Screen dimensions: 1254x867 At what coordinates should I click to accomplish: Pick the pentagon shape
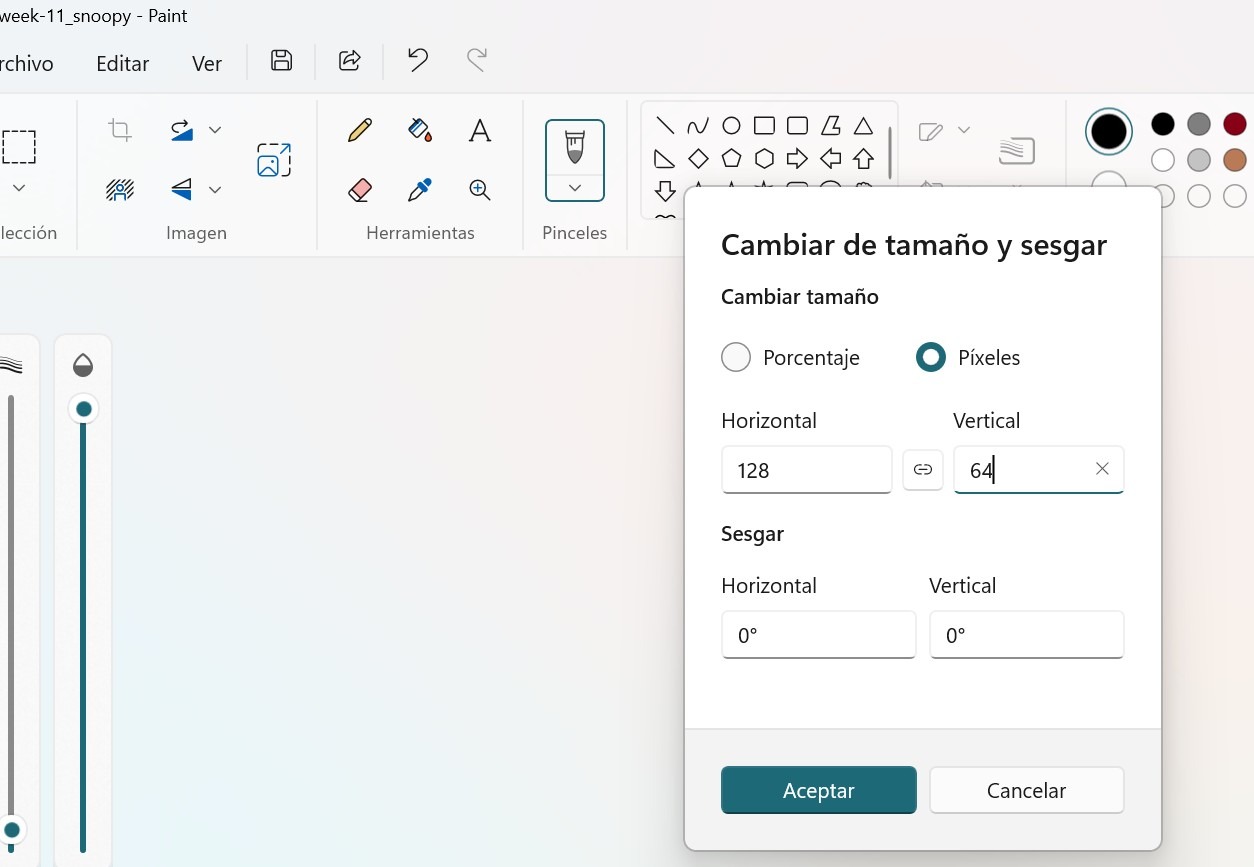point(731,158)
